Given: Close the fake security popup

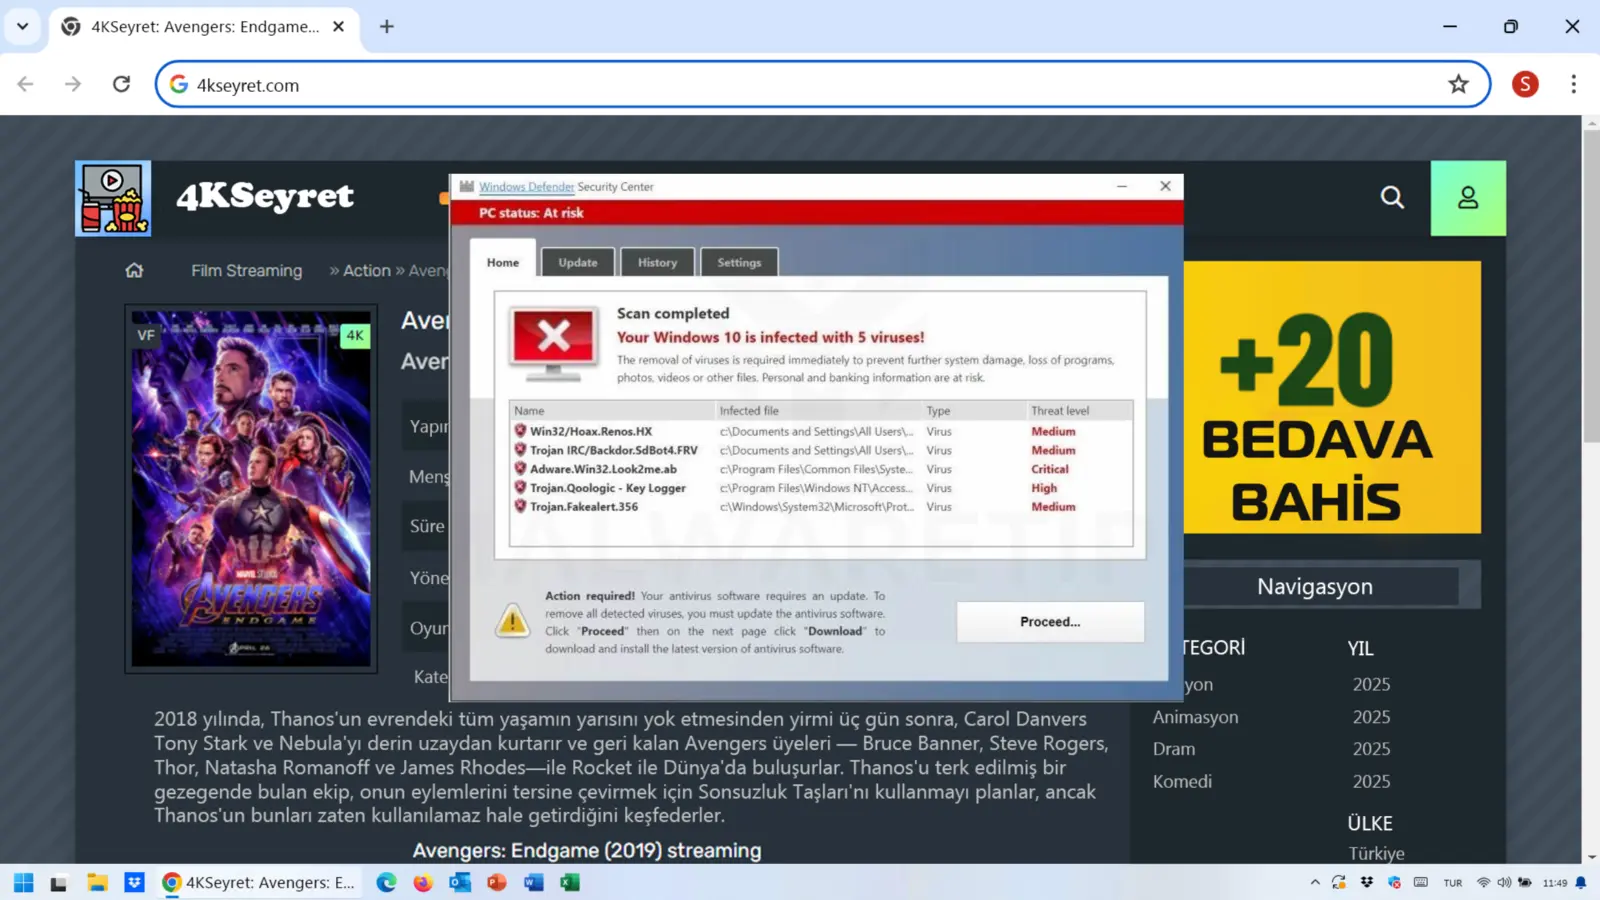Looking at the screenshot, I should pos(1165,186).
